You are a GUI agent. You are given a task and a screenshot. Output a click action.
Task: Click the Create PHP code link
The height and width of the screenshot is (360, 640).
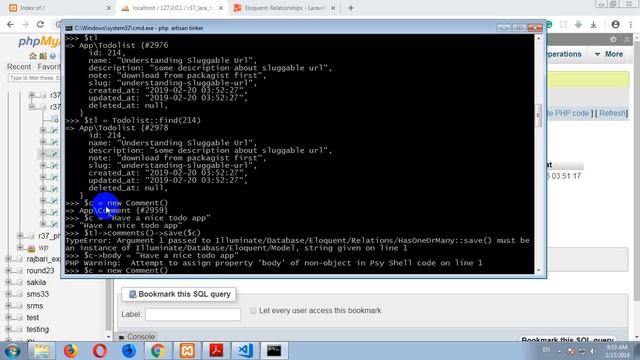[568, 113]
